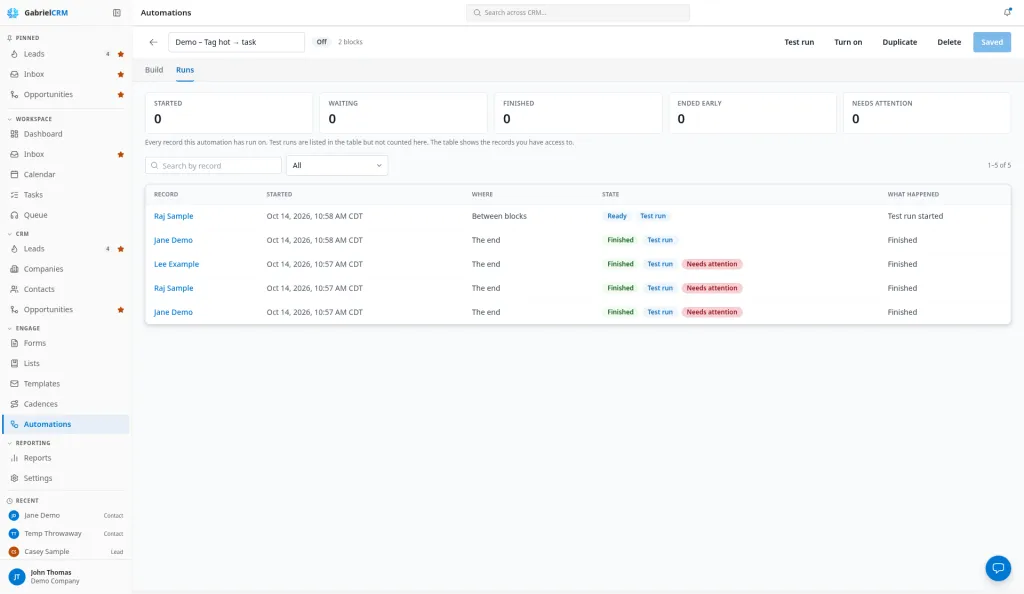The width and height of the screenshot is (1024, 594).
Task: Click Lee Example Needs attention badge
Action: (712, 264)
